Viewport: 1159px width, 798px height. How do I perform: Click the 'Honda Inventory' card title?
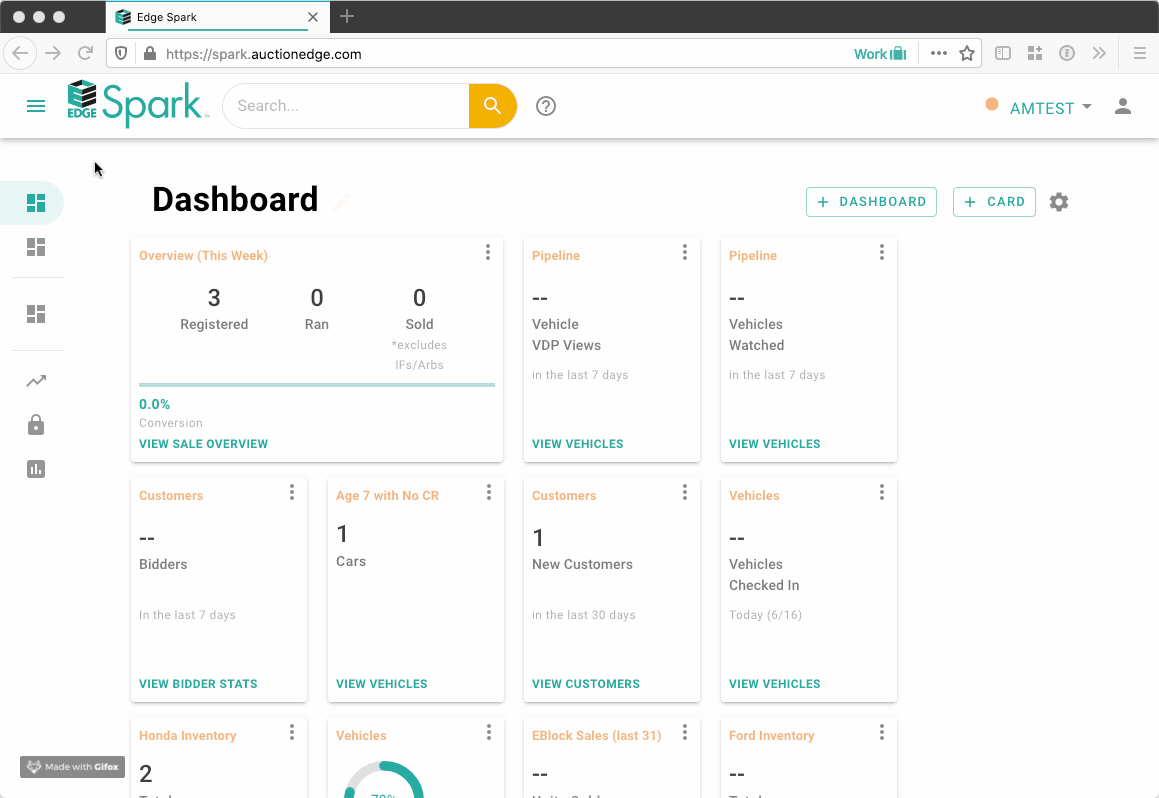point(188,736)
